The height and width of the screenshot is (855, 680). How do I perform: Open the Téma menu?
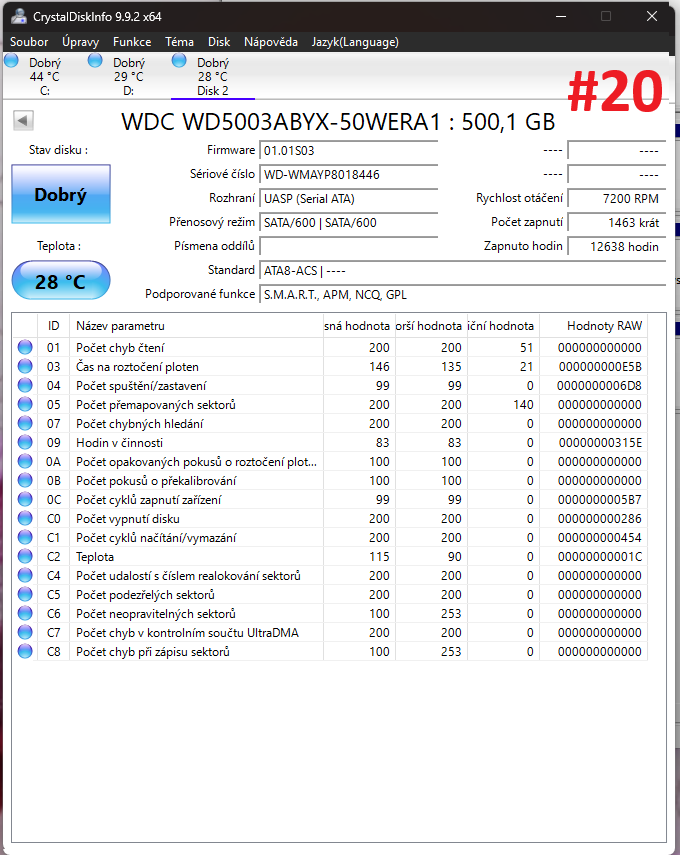[179, 42]
